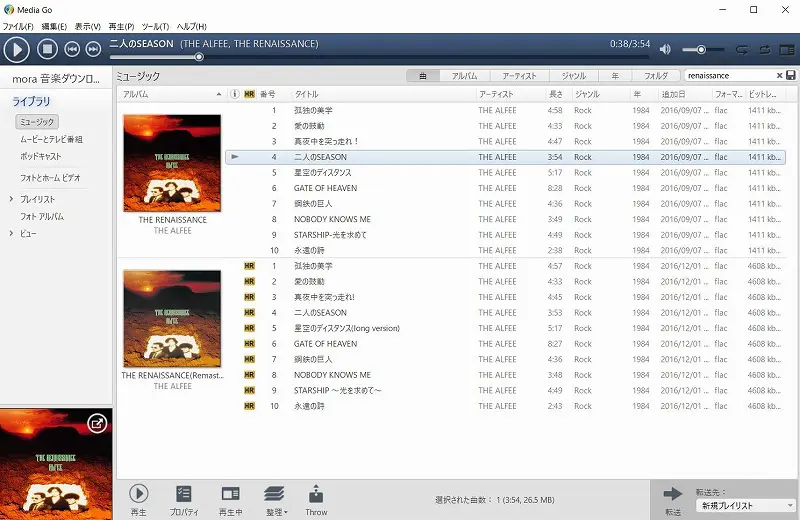Skip to the next track
The width and height of the screenshot is (800, 520).
(93, 49)
